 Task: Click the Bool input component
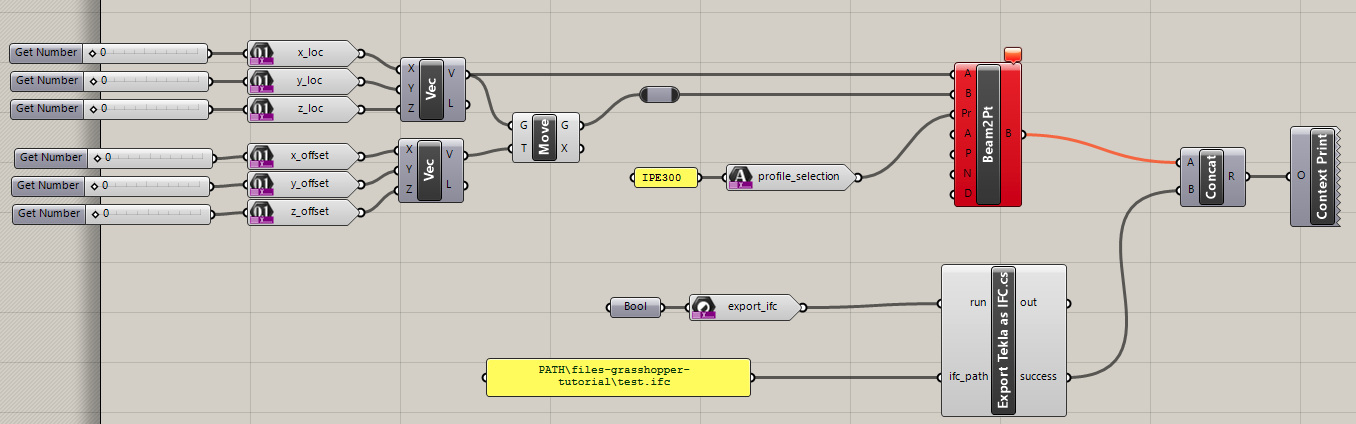coord(635,307)
